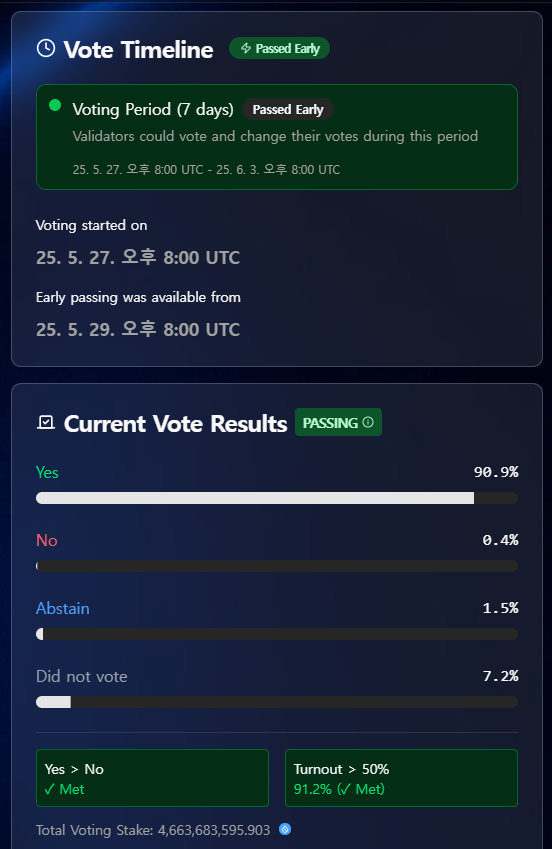Select the Yes > No Met condition box
552x849 pixels.
152,778
